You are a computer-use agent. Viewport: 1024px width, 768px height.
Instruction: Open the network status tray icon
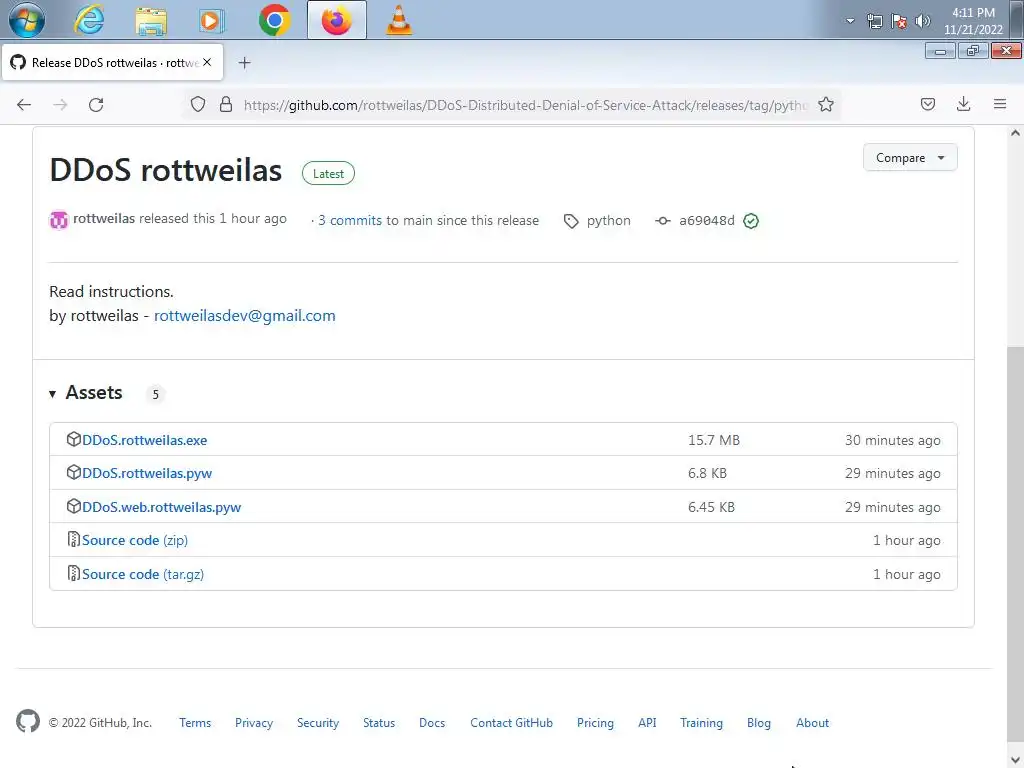874,21
